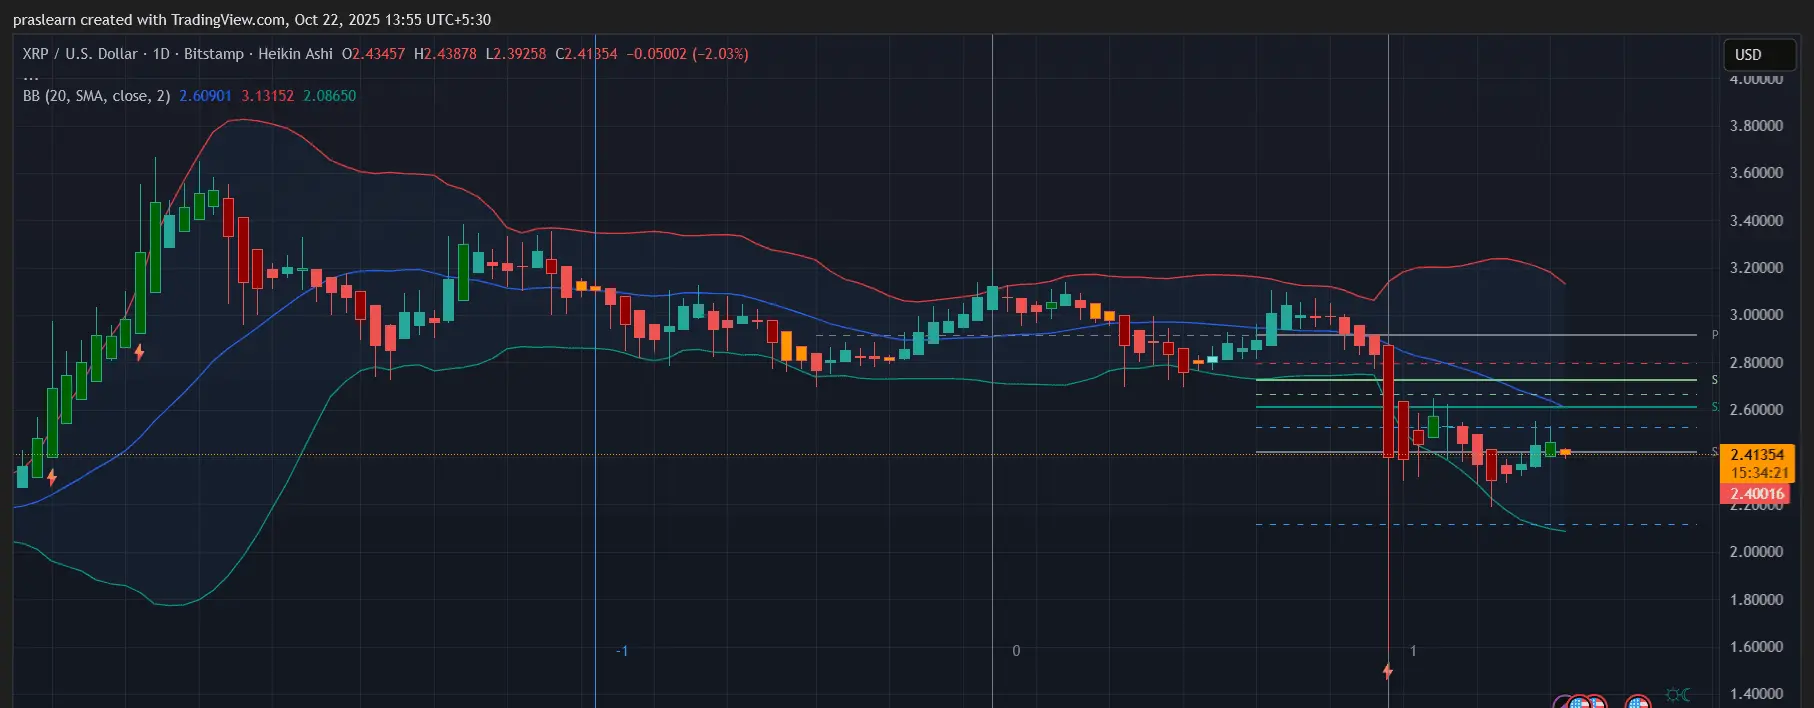Click the BB basis value 2.60901
This screenshot has width=1814, height=708.
tap(205, 96)
